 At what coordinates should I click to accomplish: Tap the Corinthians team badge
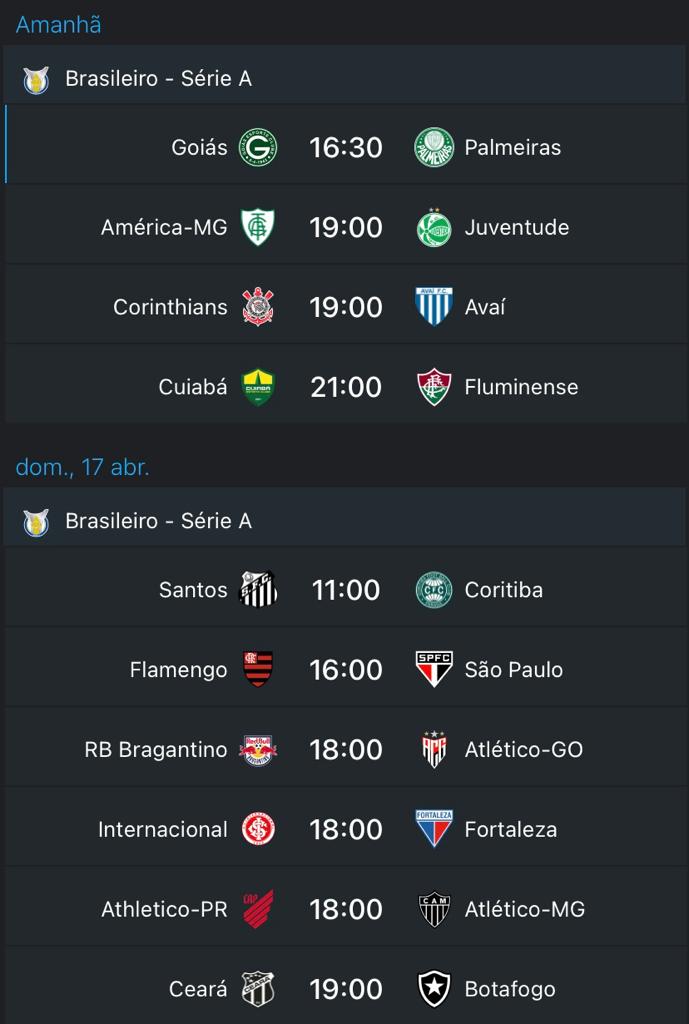(x=258, y=307)
